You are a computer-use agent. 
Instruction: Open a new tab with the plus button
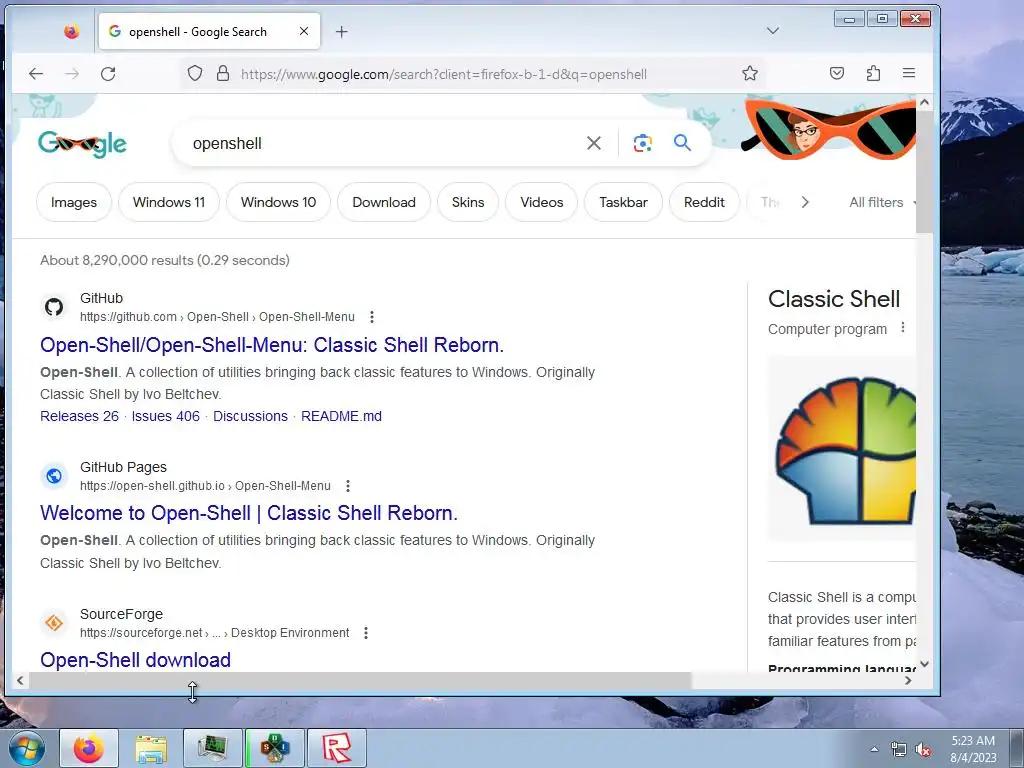342,31
